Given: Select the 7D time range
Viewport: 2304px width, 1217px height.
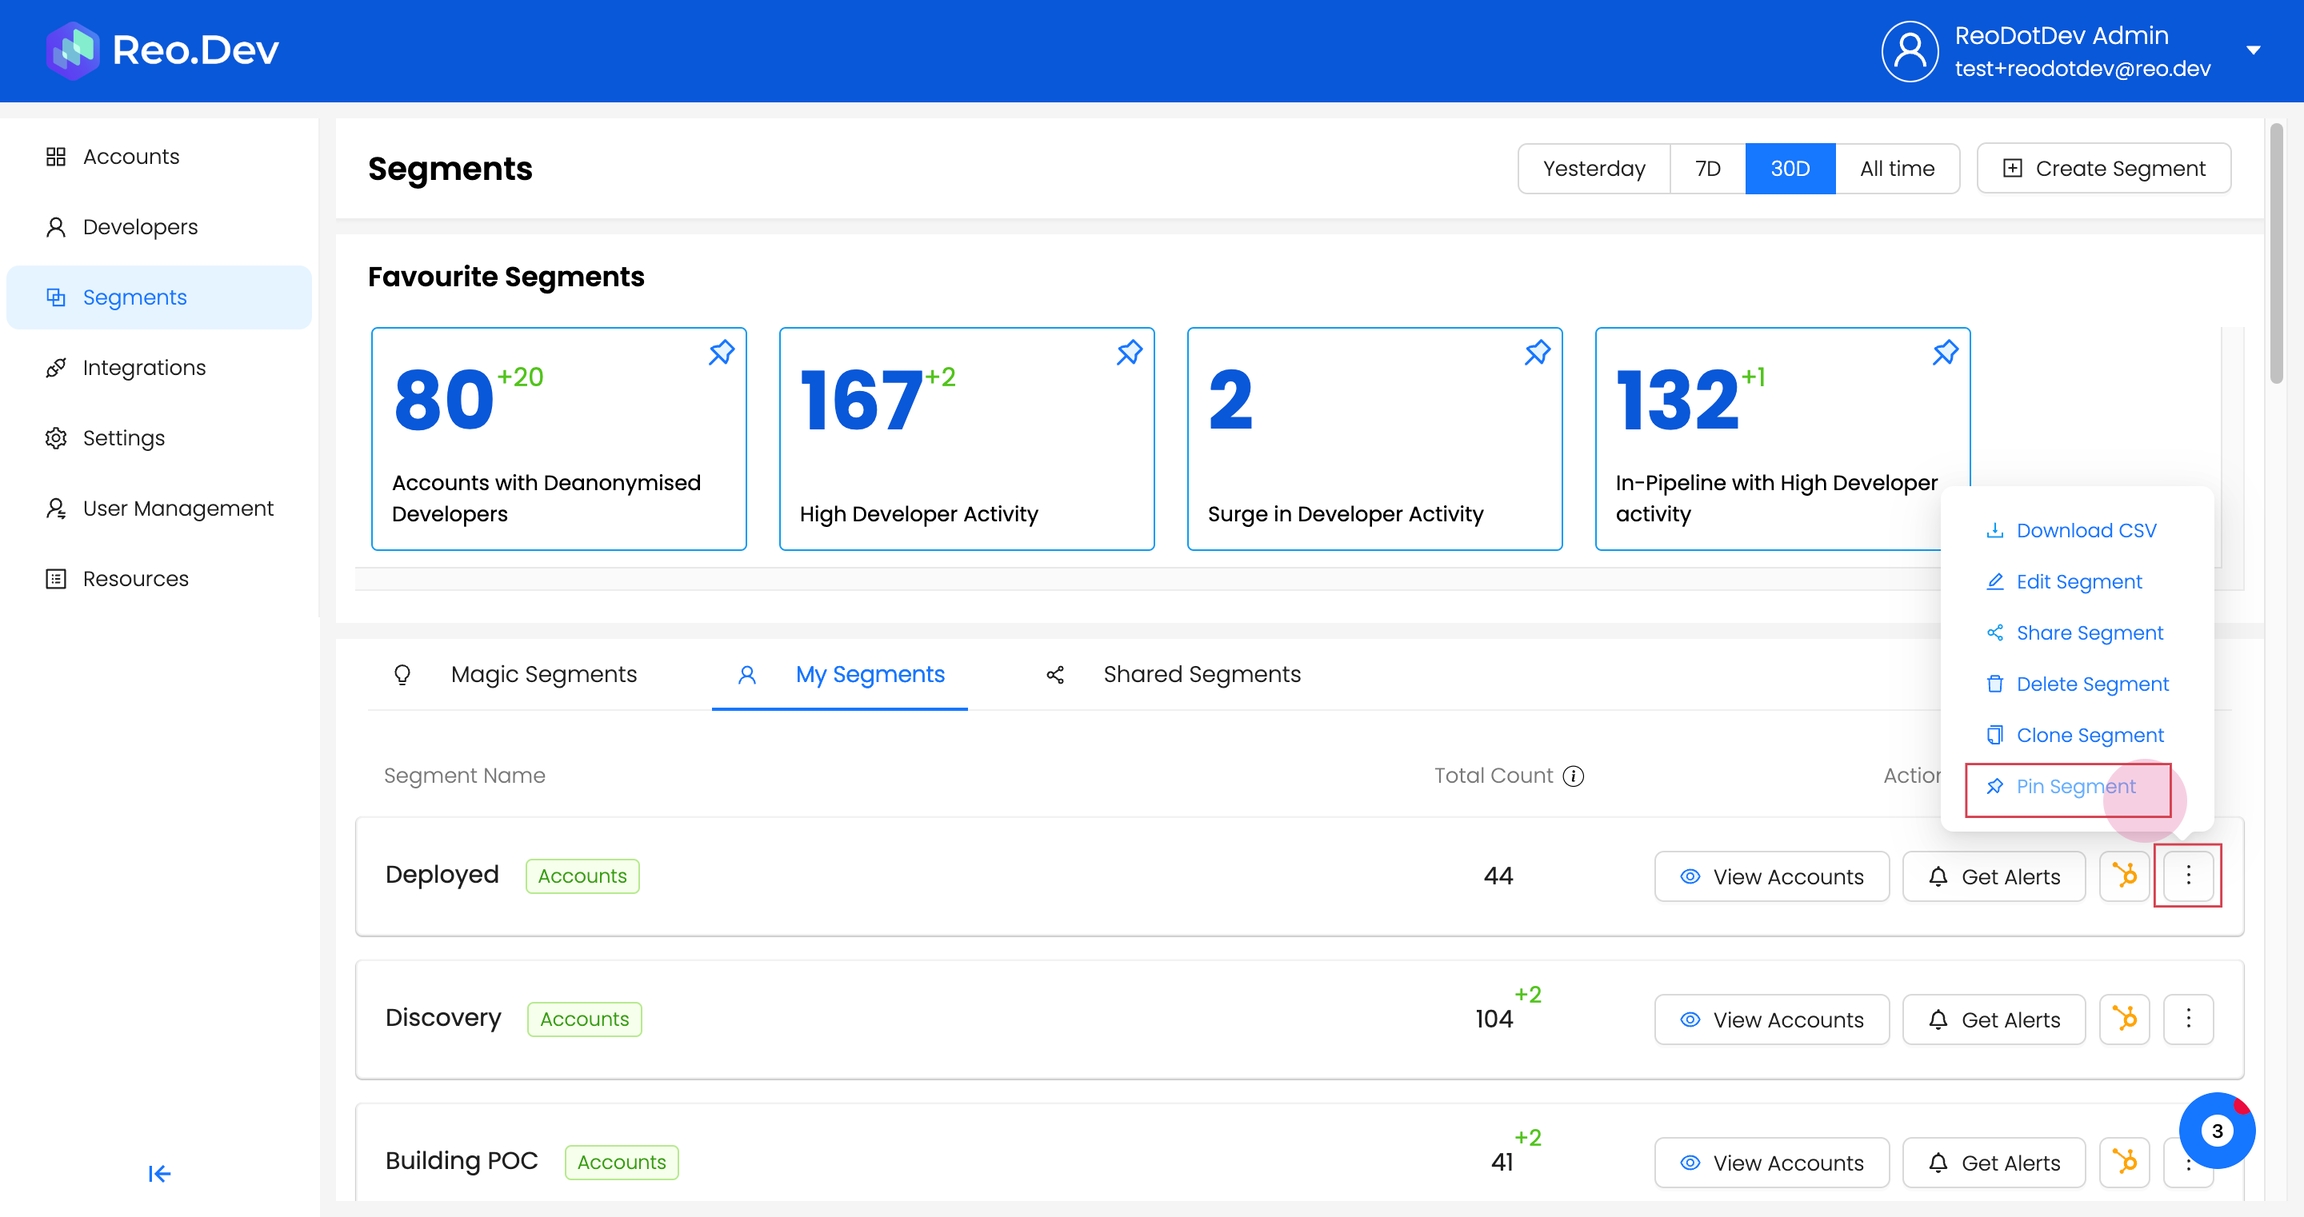Looking at the screenshot, I should [1707, 168].
